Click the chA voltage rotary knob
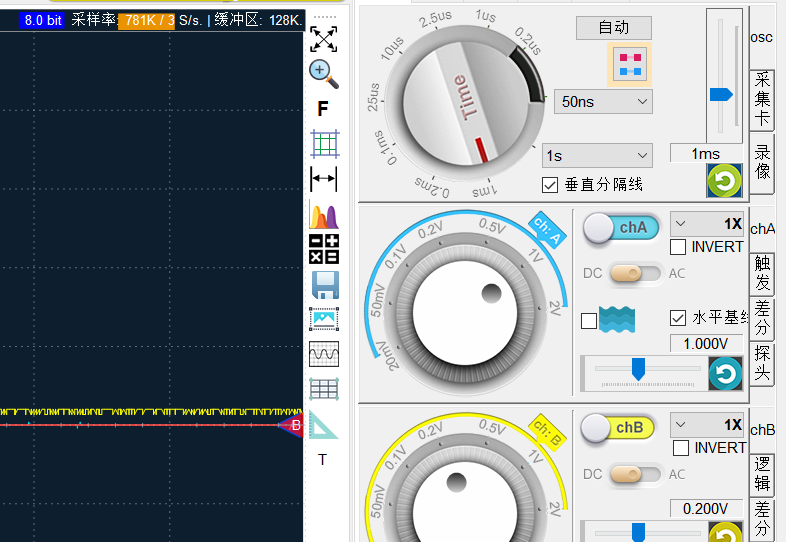786x542 pixels. [x=465, y=313]
